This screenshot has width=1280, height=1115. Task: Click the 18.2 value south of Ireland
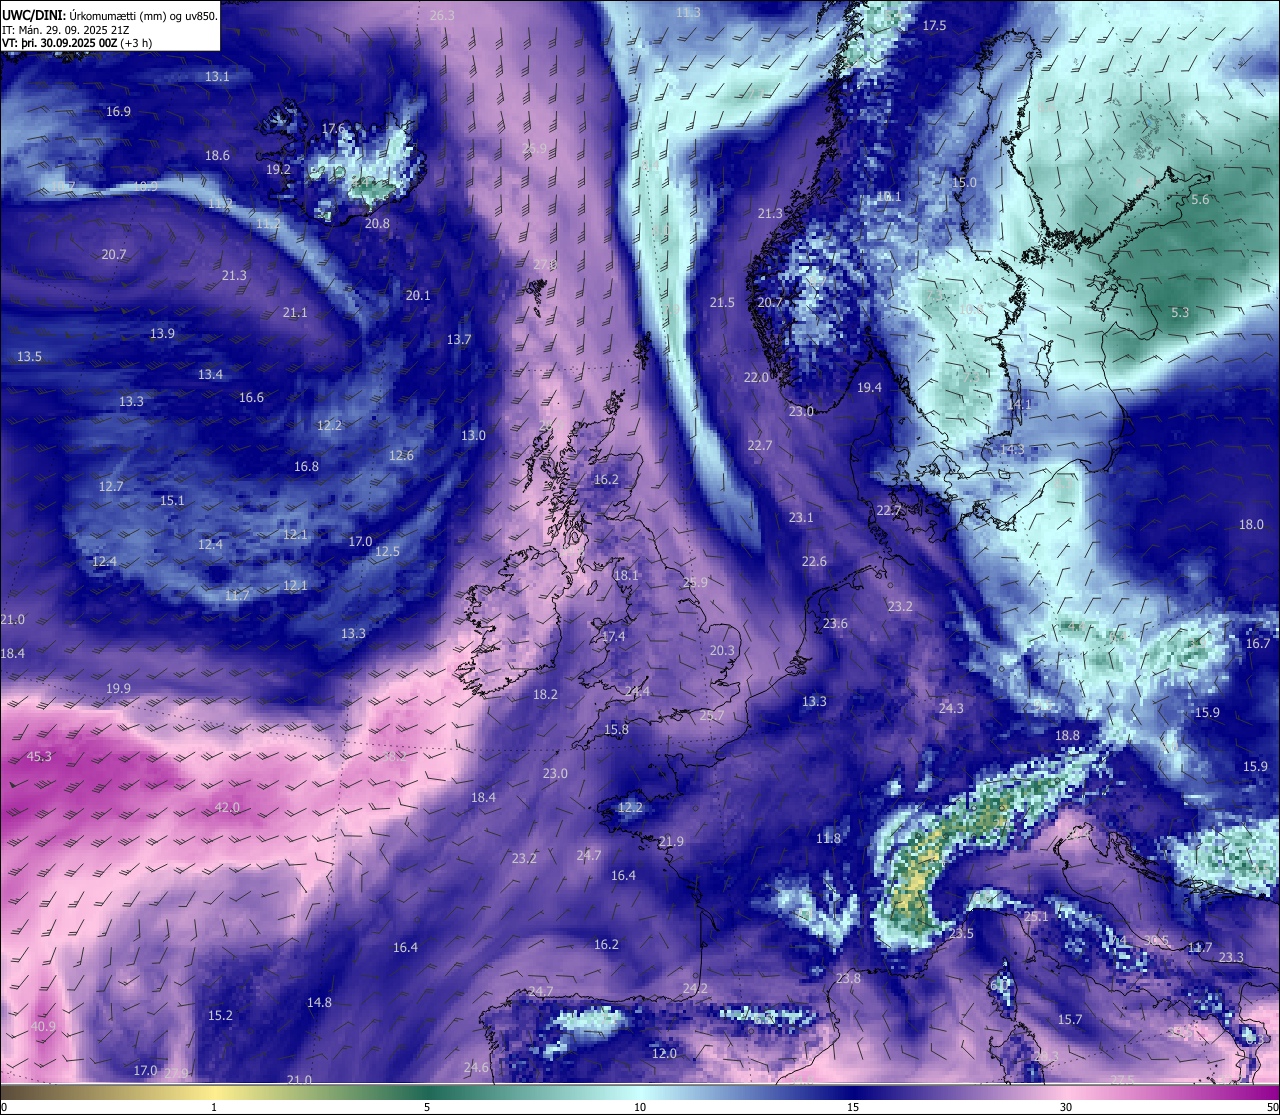pos(545,695)
